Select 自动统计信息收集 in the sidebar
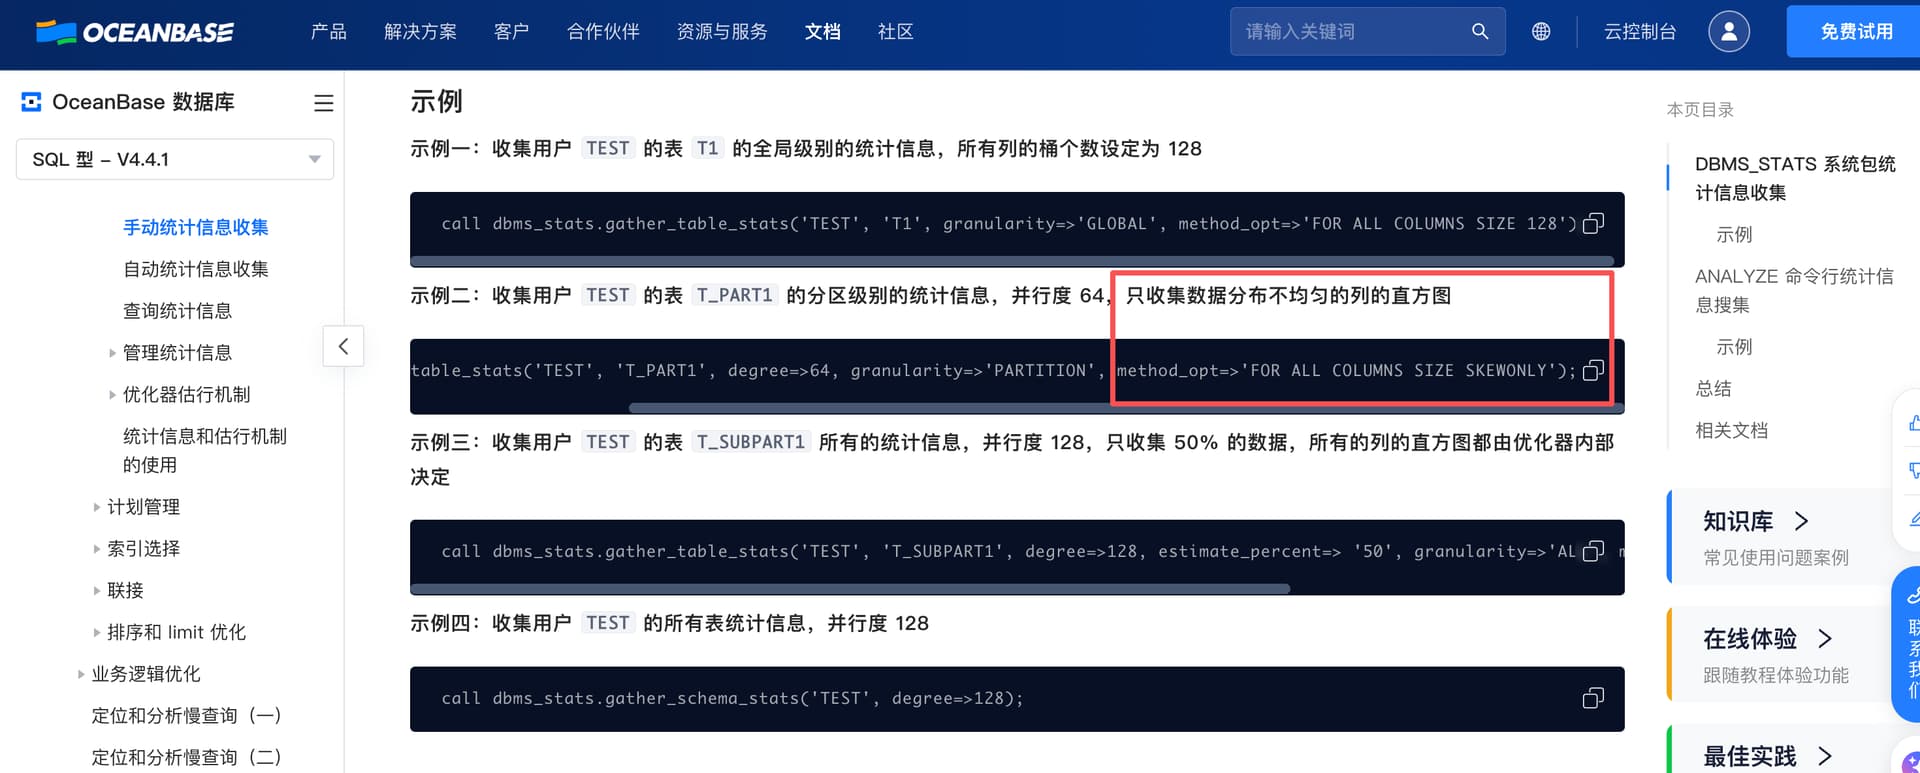 pos(195,269)
